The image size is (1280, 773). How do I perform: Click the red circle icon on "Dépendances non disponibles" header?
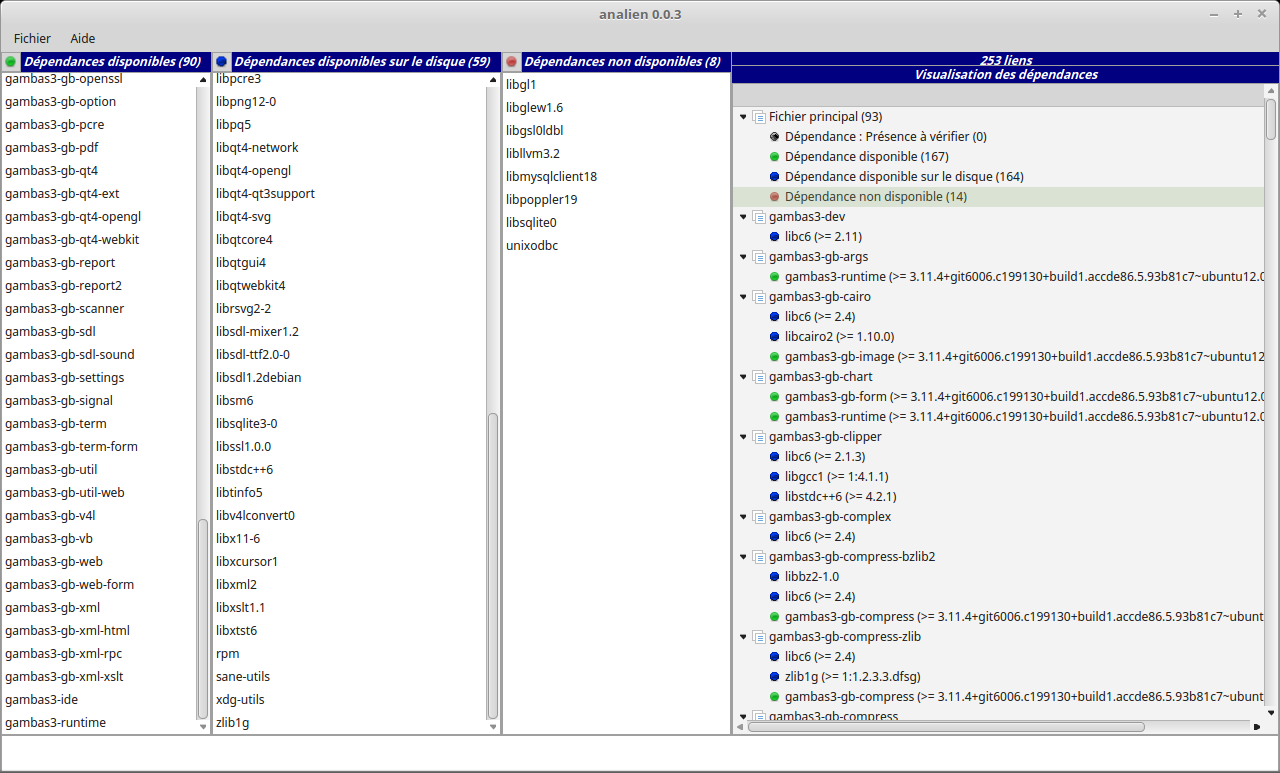(x=511, y=61)
